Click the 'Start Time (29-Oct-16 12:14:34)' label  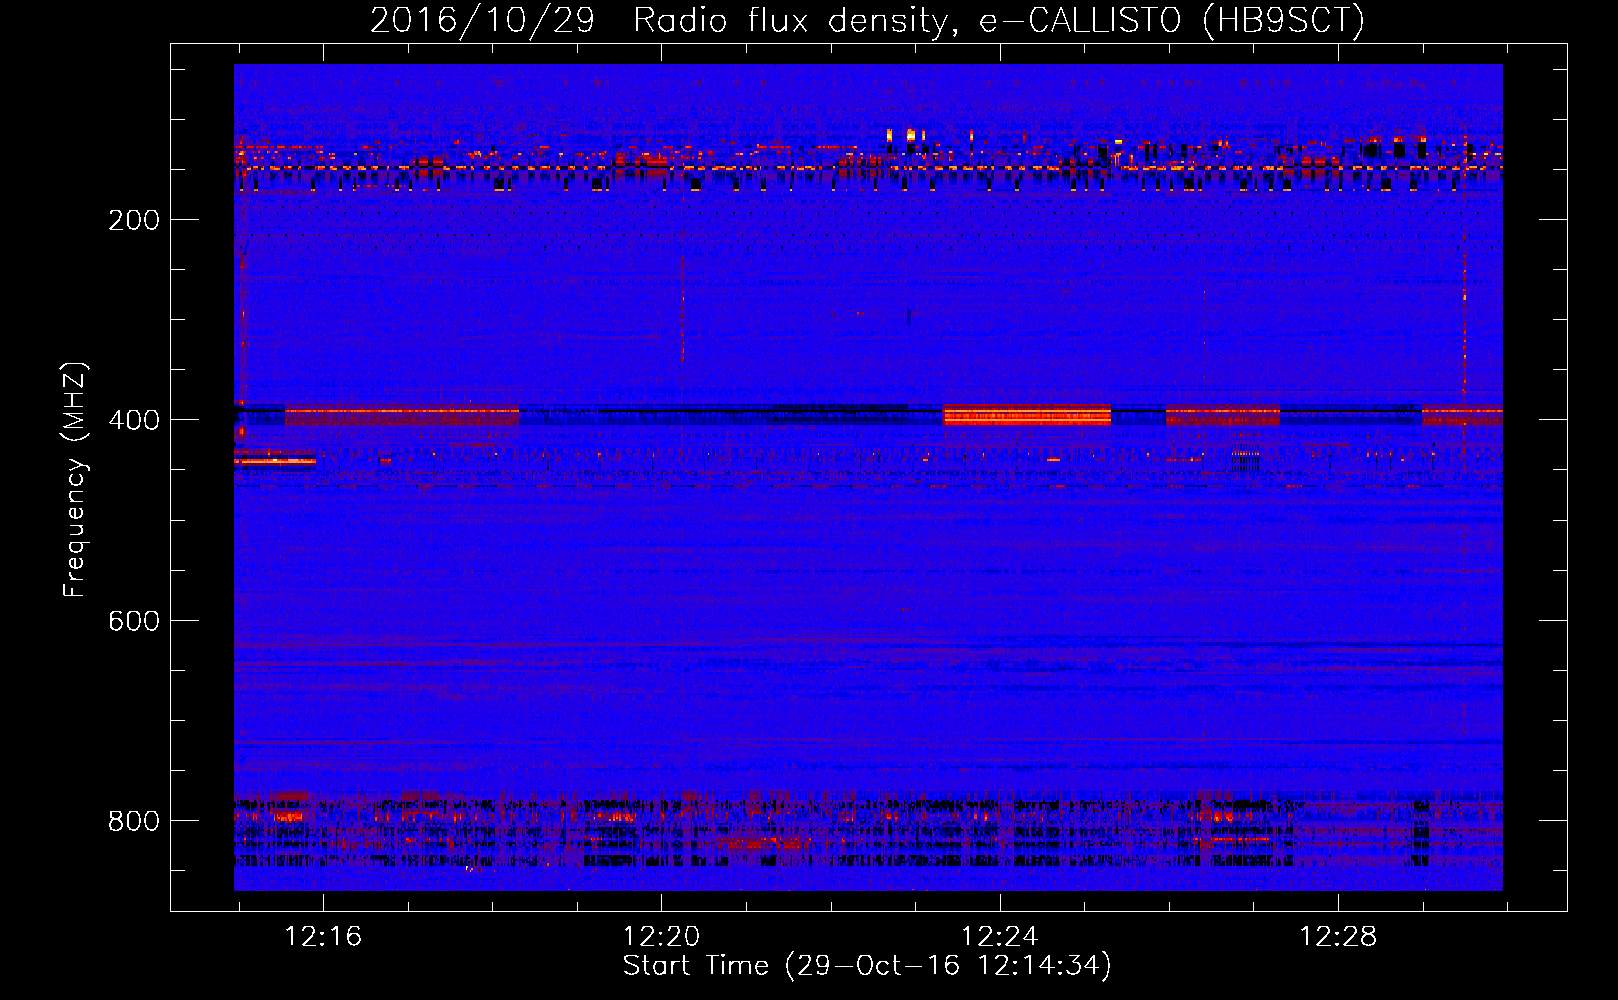(x=867, y=966)
